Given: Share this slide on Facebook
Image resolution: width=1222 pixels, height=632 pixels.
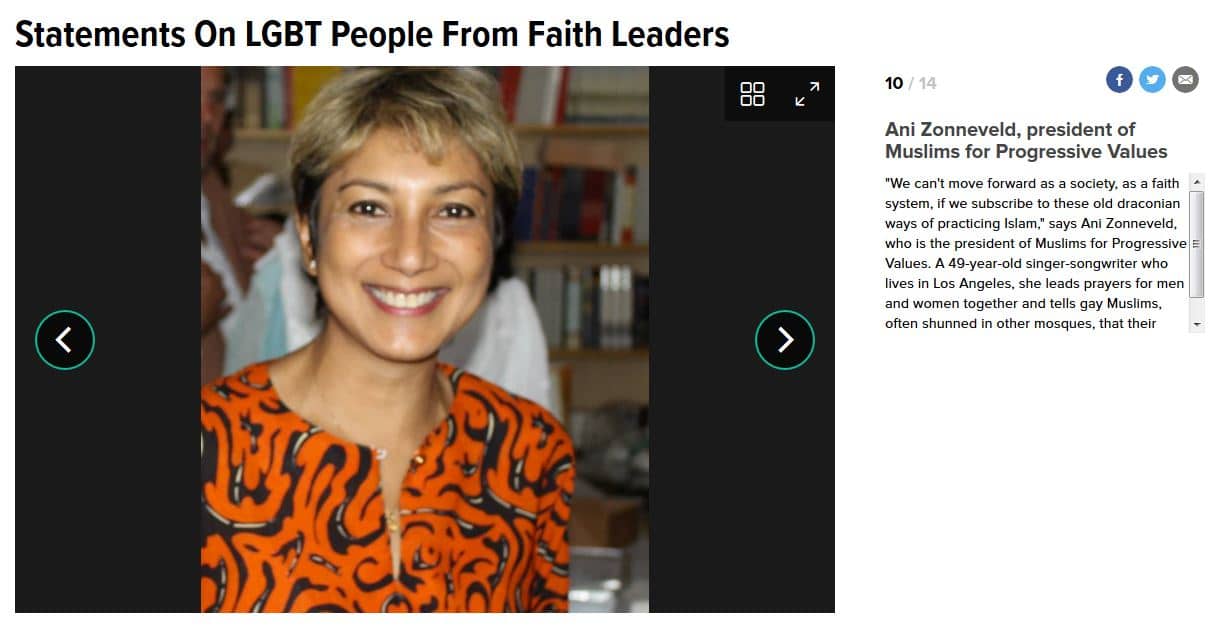Looking at the screenshot, I should [x=1119, y=80].
